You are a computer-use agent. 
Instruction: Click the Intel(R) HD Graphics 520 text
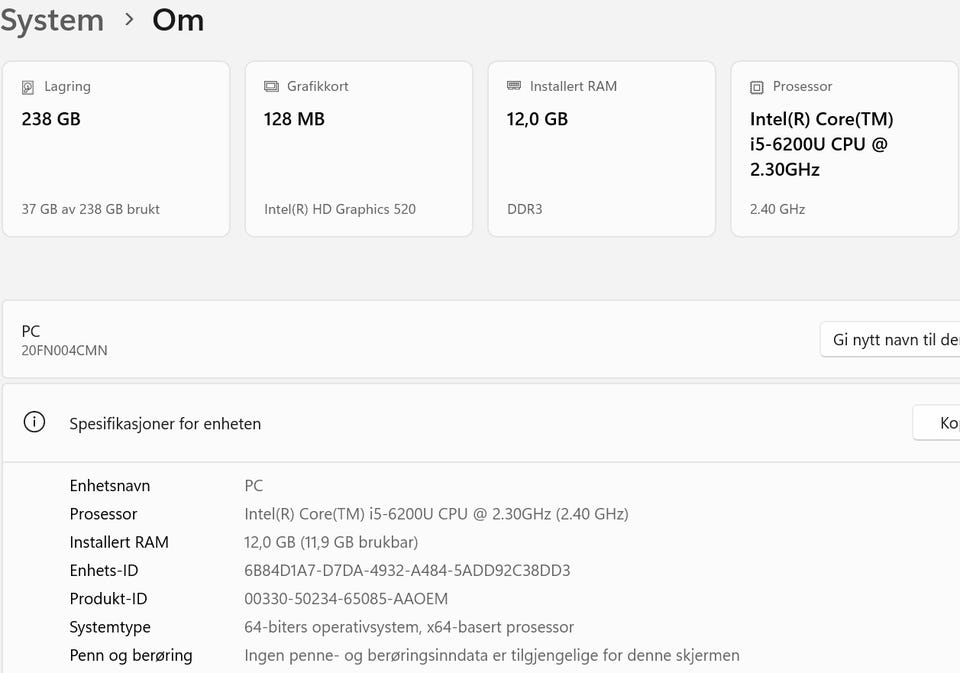pyautogui.click(x=340, y=209)
